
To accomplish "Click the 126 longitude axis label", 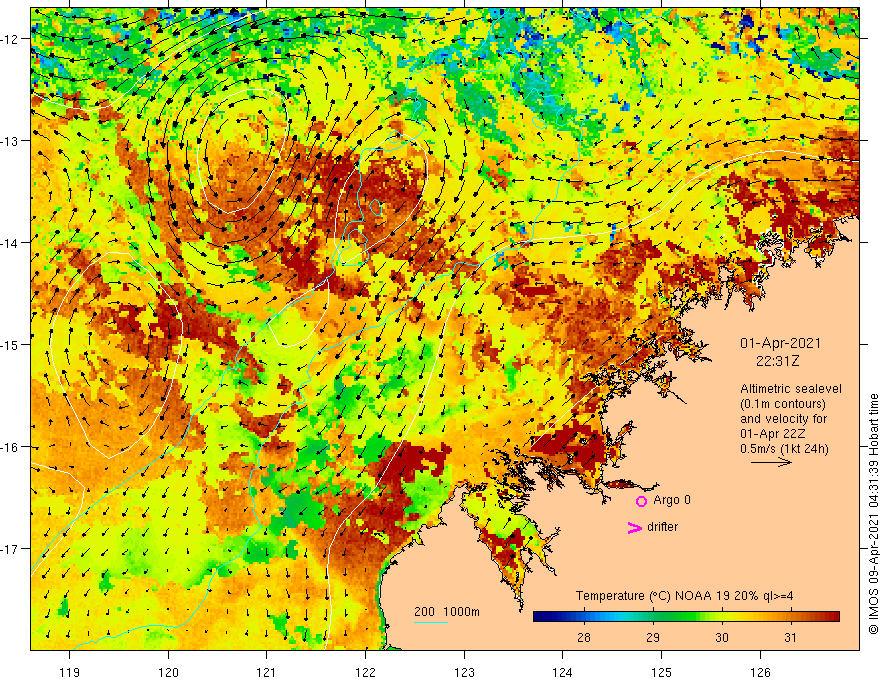I will click(x=760, y=672).
